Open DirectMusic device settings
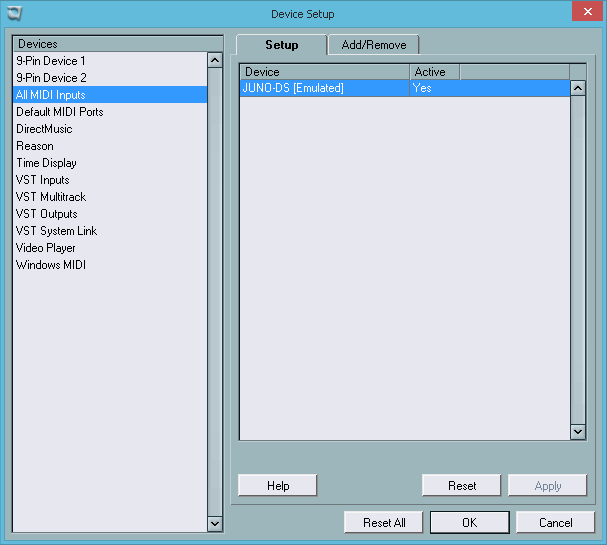The image size is (607, 545). point(44,129)
